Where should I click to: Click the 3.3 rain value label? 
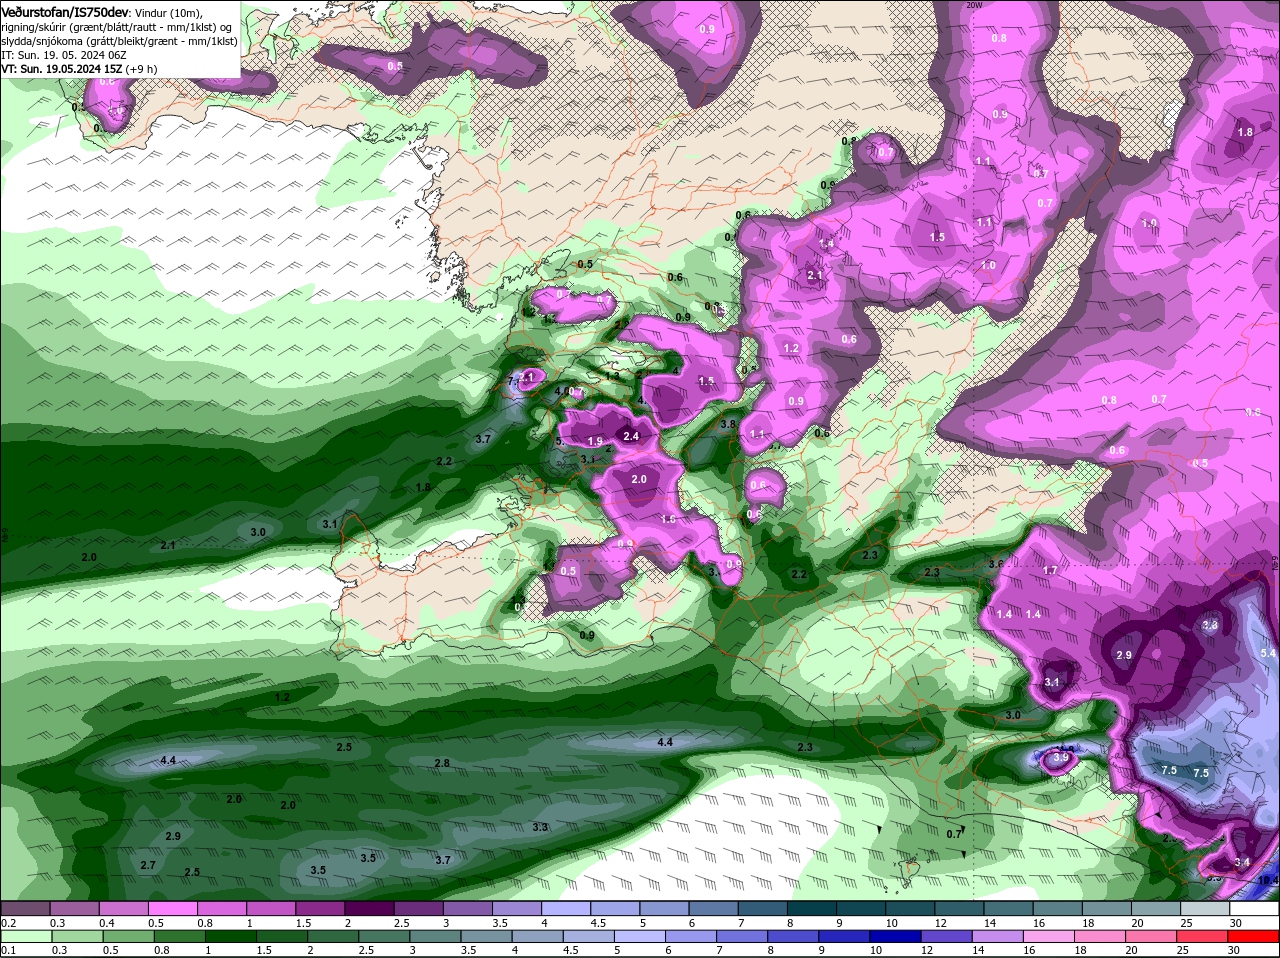540,827
